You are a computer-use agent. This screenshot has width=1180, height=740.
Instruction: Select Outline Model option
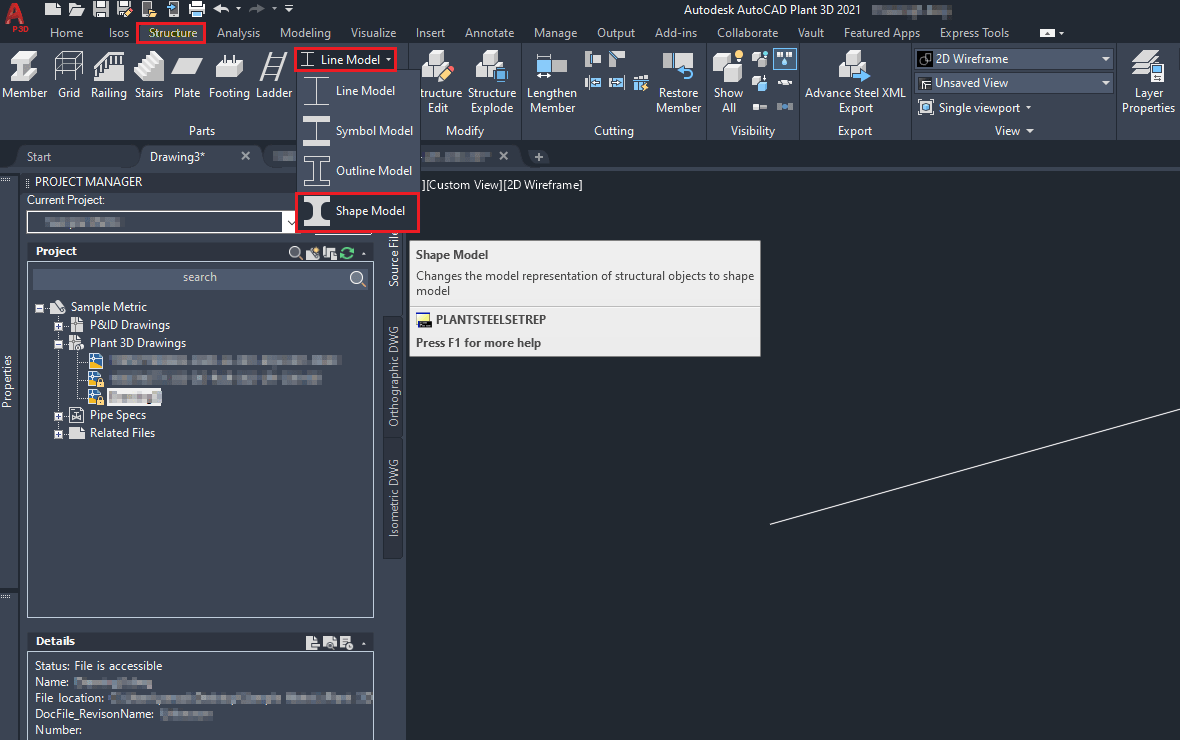coord(357,171)
